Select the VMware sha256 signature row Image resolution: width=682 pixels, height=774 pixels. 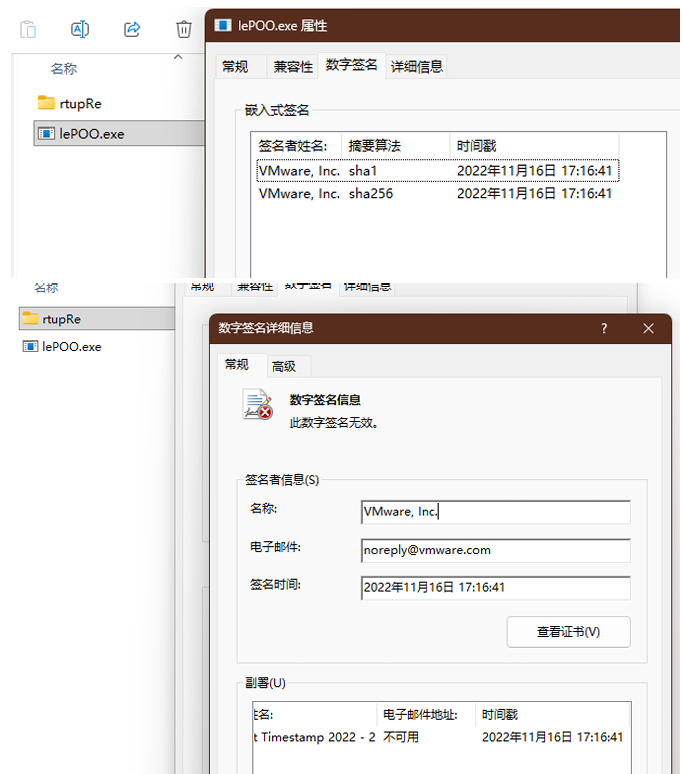tap(437, 194)
